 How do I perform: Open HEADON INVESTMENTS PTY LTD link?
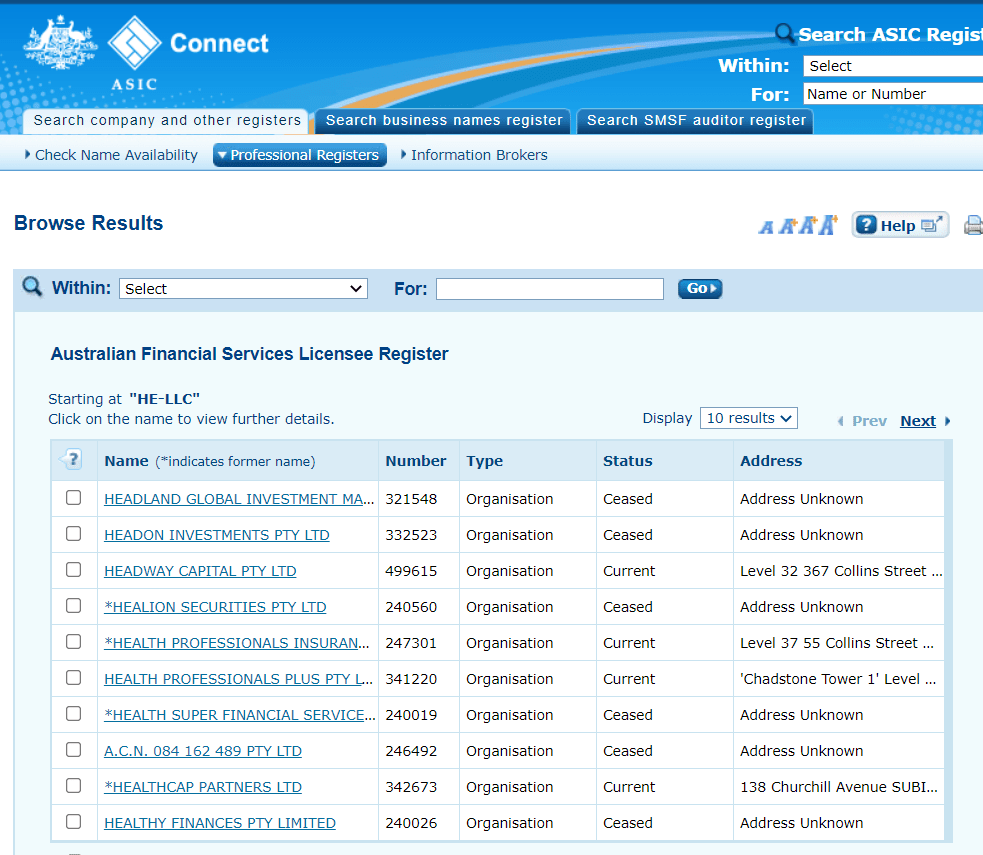point(217,535)
